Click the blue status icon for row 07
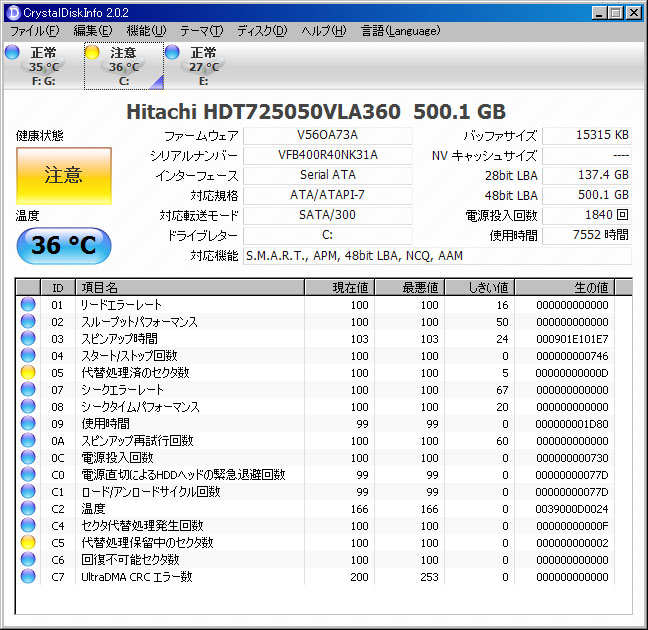This screenshot has width=648, height=630. click(28, 389)
